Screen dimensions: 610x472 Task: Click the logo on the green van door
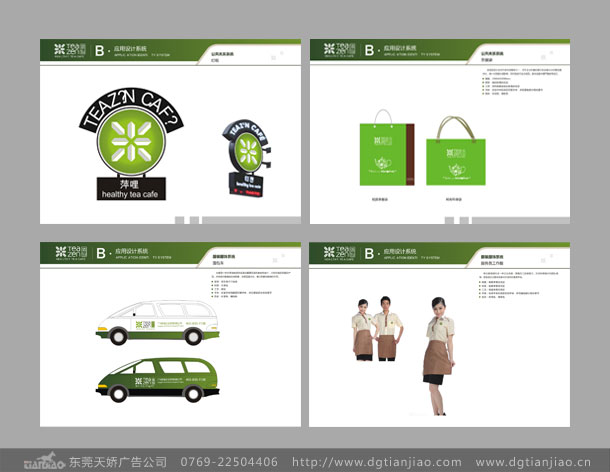145,382
